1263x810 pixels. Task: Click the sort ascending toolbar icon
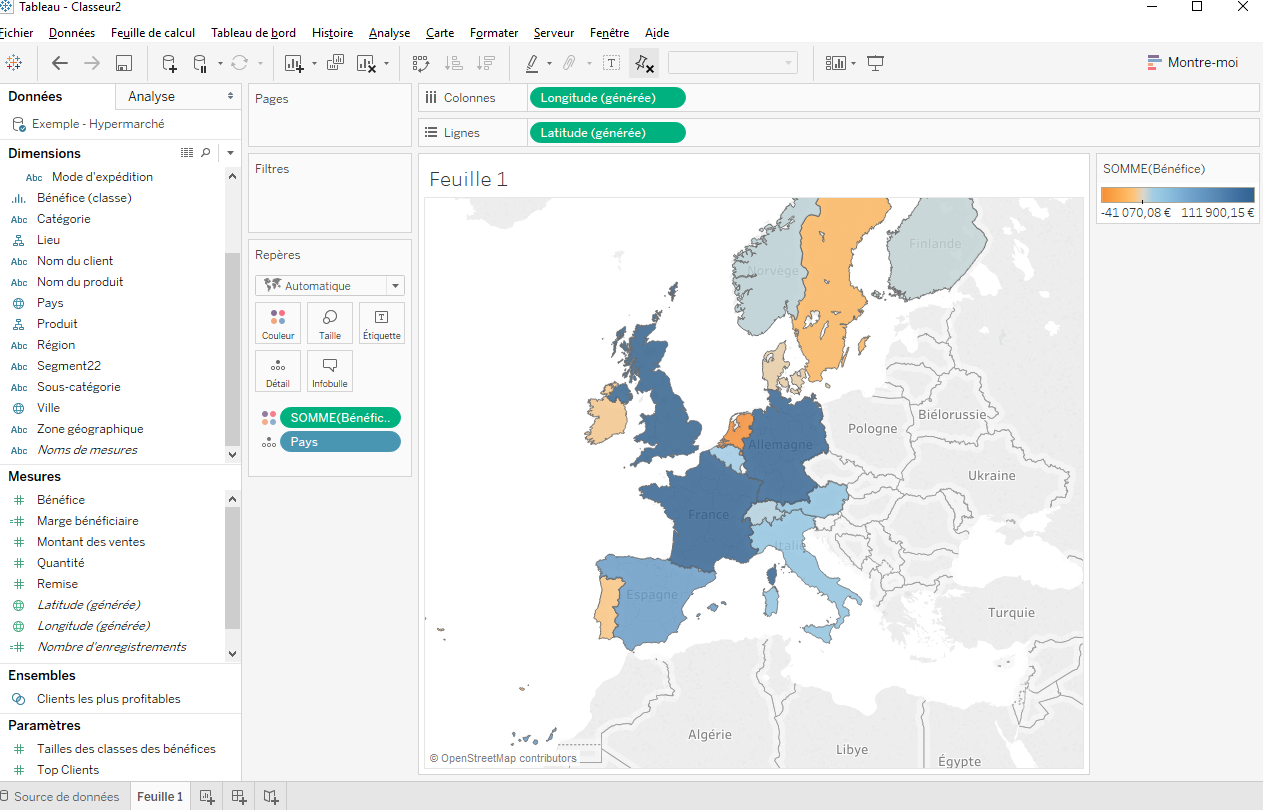click(454, 64)
